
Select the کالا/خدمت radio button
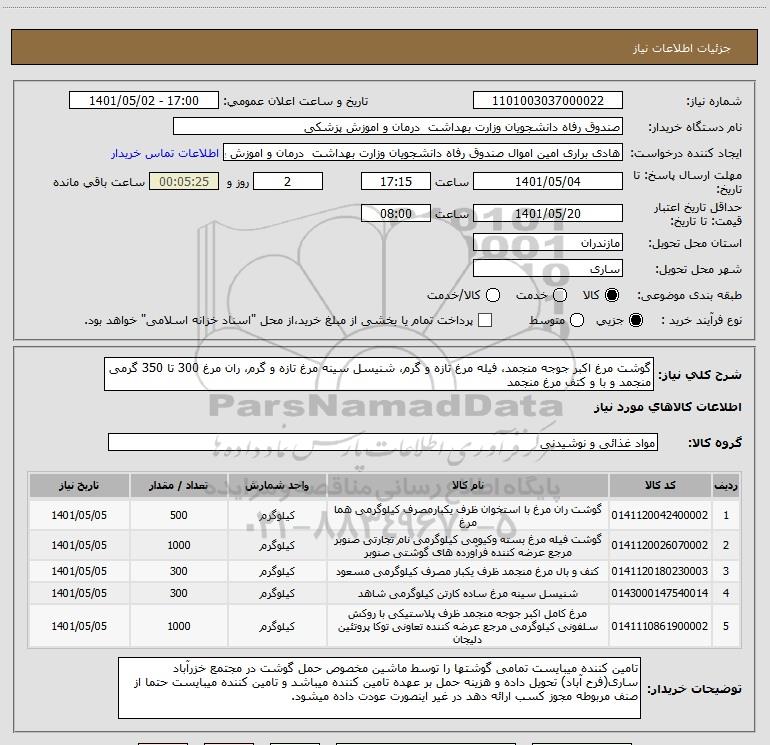[493, 295]
